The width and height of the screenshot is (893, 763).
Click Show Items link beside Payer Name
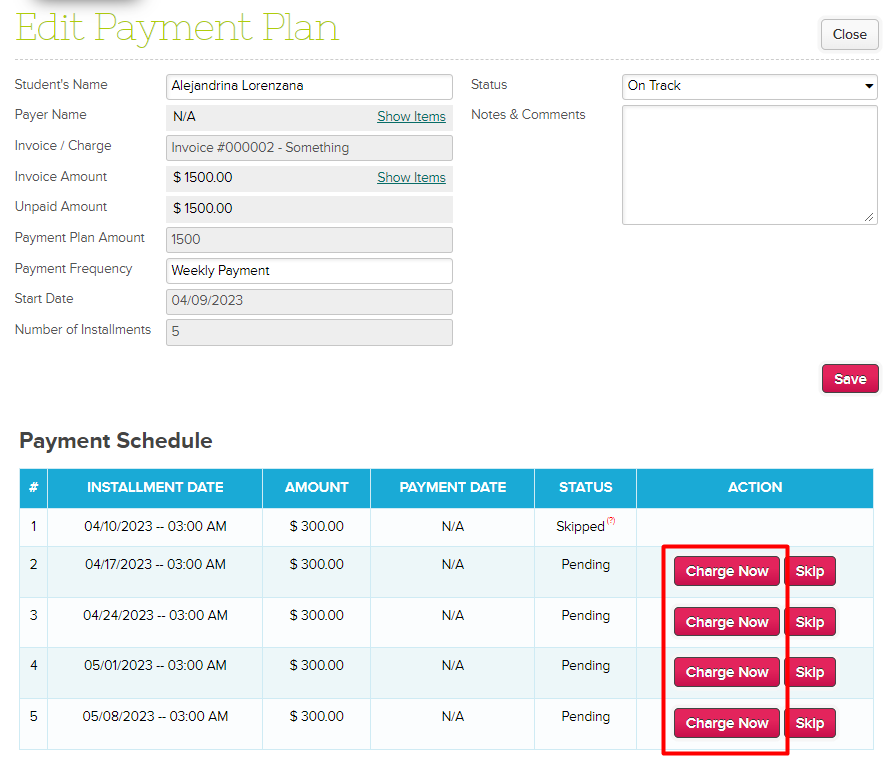(411, 117)
